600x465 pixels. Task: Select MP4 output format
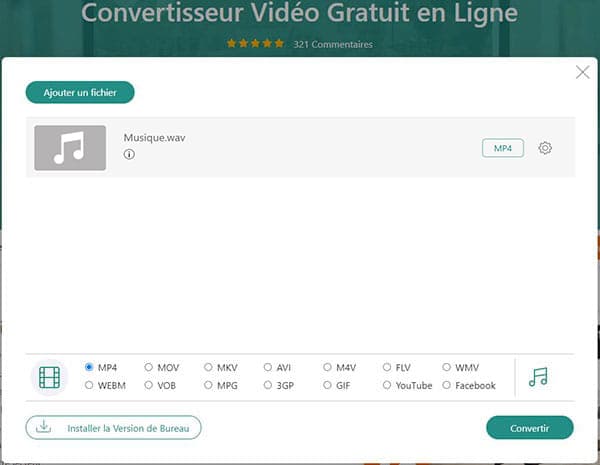click(89, 367)
